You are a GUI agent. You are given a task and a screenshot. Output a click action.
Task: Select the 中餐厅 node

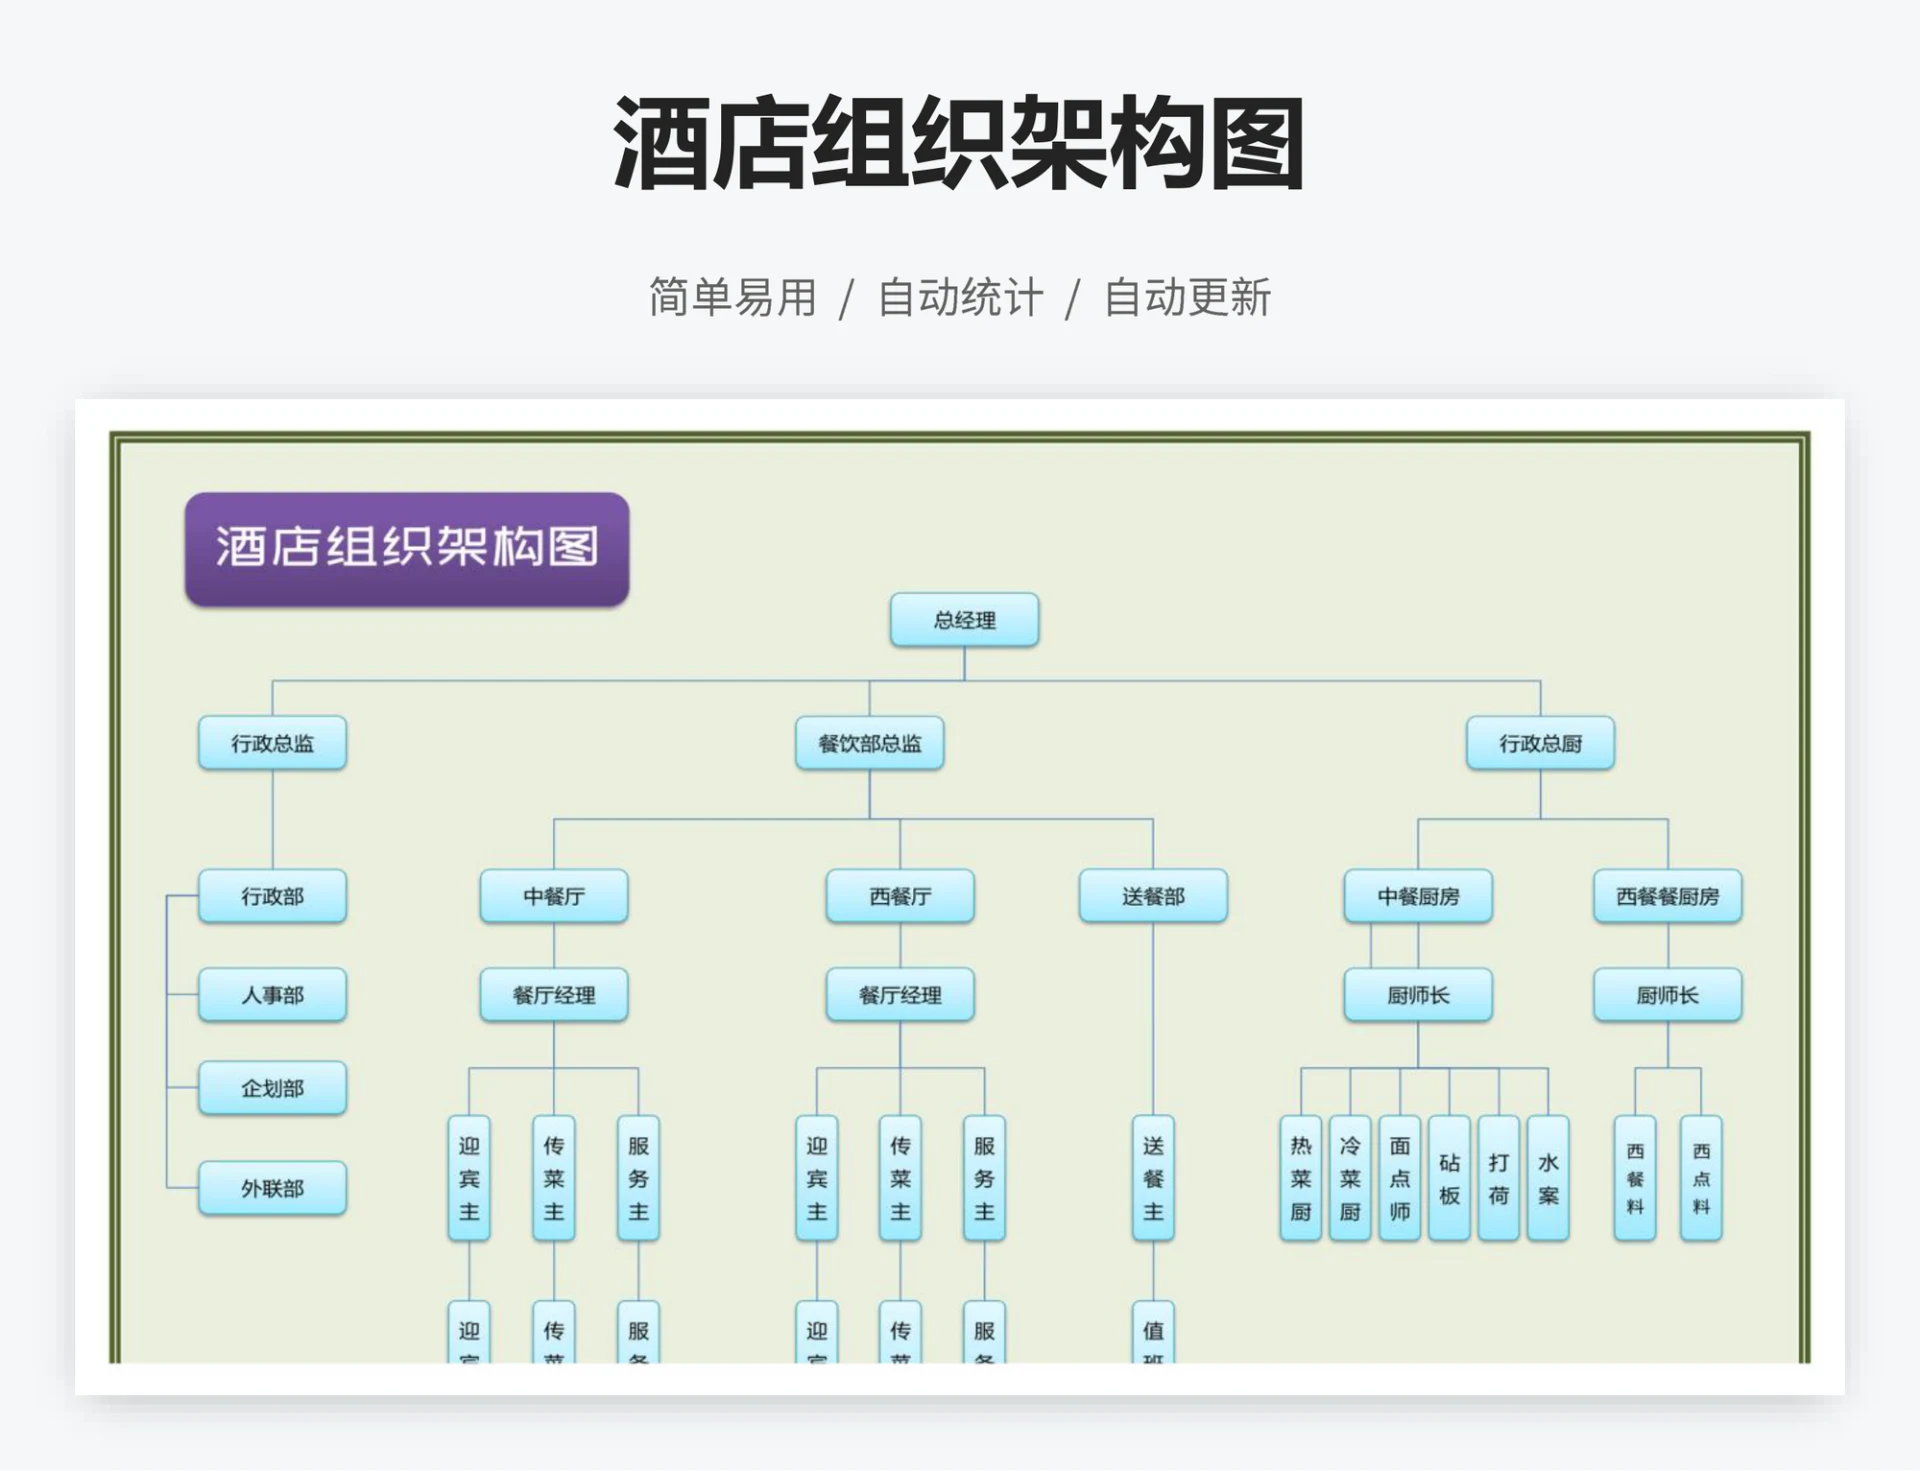tap(553, 897)
